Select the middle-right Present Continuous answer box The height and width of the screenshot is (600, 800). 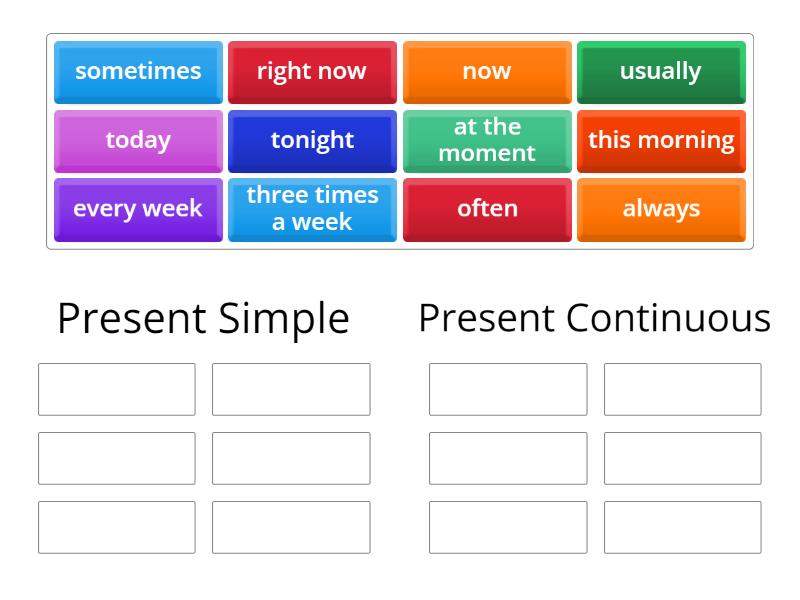pyautogui.click(x=682, y=458)
